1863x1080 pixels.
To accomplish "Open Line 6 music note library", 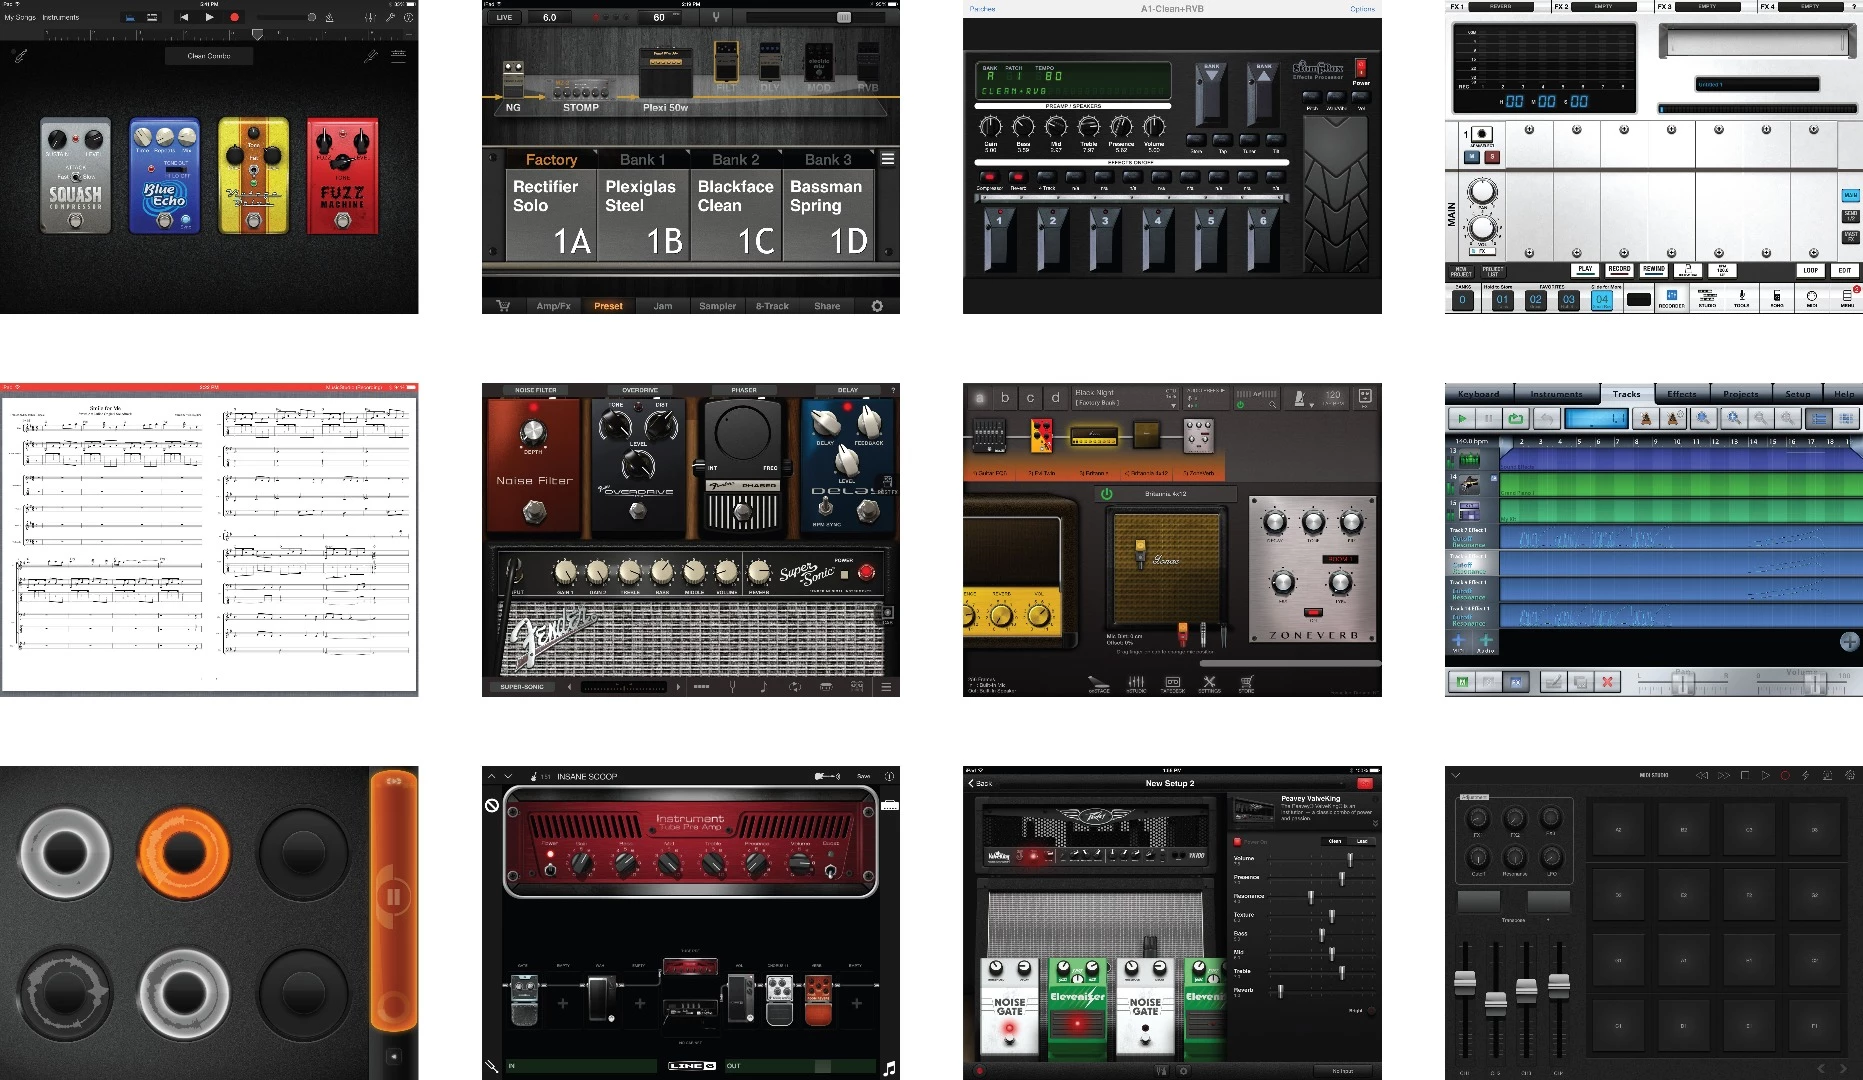I will tap(889, 1068).
